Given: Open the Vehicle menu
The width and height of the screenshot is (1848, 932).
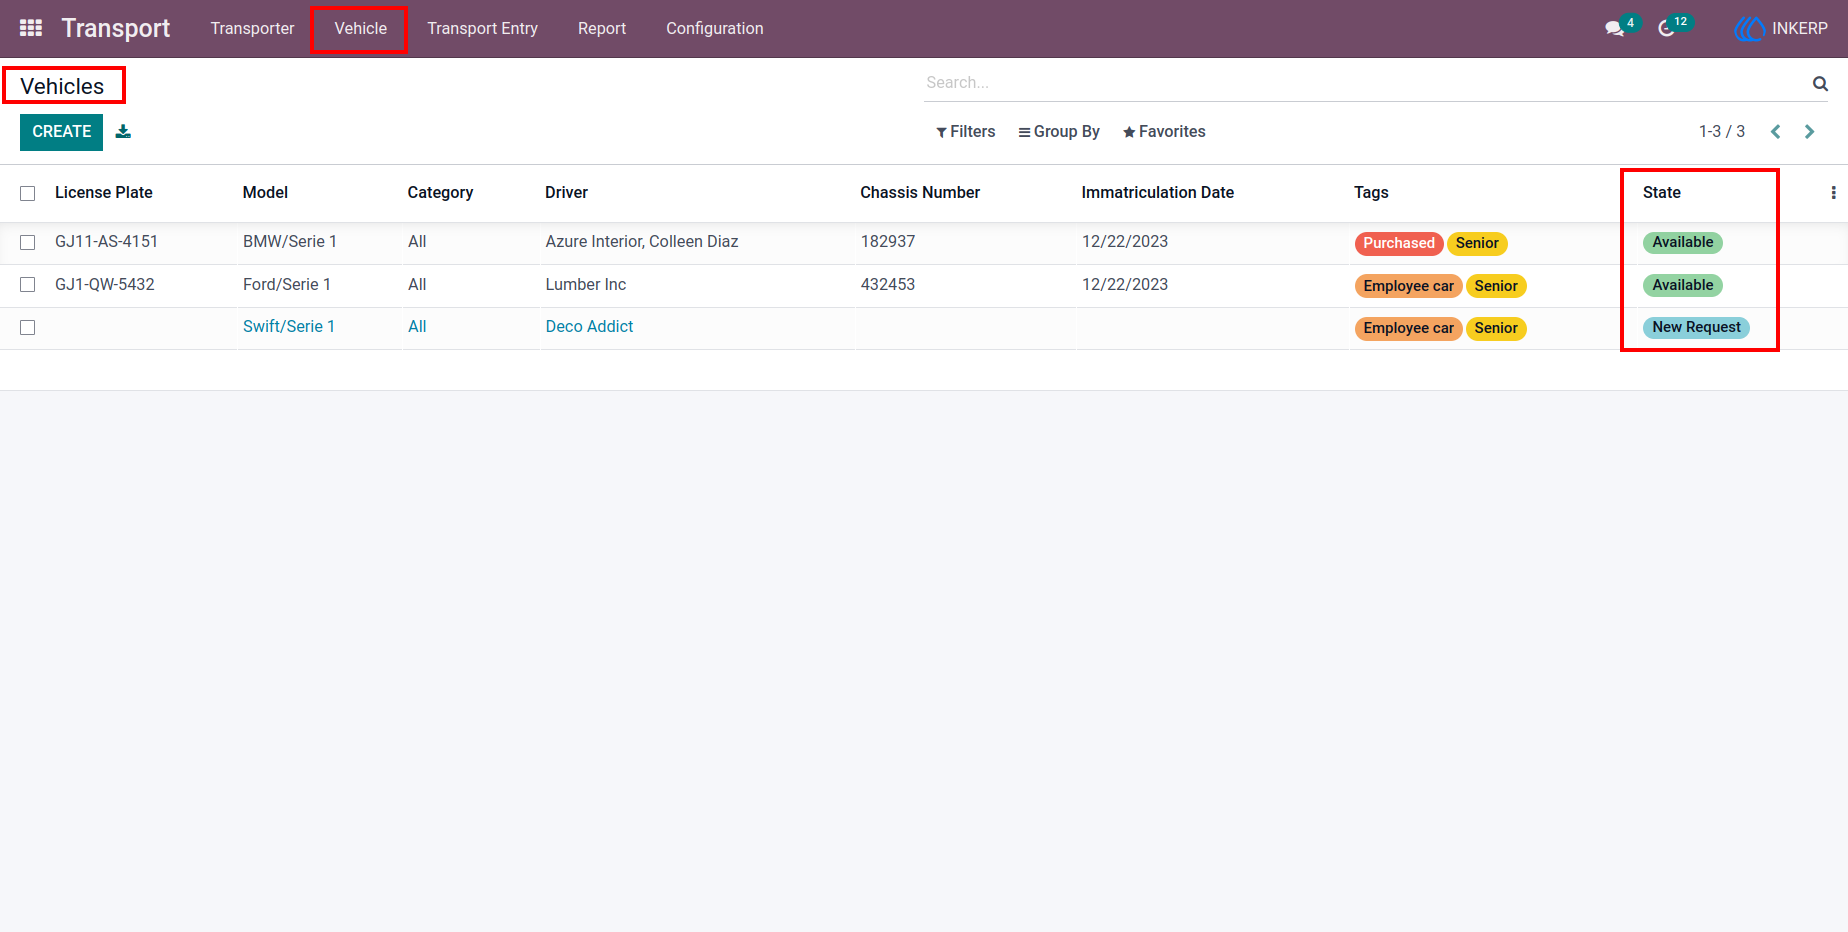Looking at the screenshot, I should [x=360, y=28].
